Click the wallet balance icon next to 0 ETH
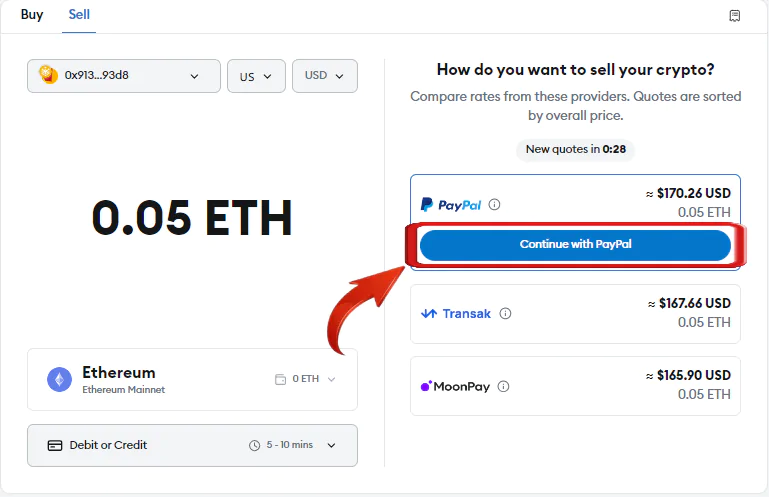 click(x=280, y=379)
